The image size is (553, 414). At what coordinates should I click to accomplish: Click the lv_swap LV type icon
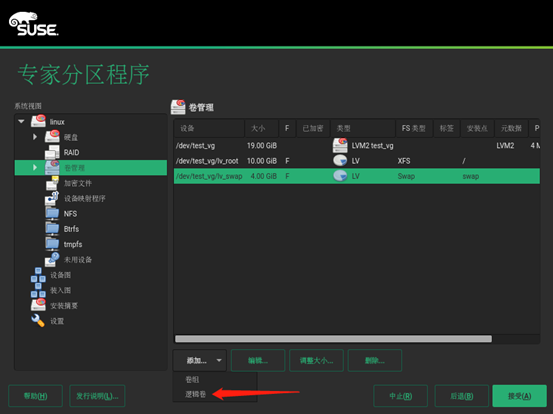[340, 176]
